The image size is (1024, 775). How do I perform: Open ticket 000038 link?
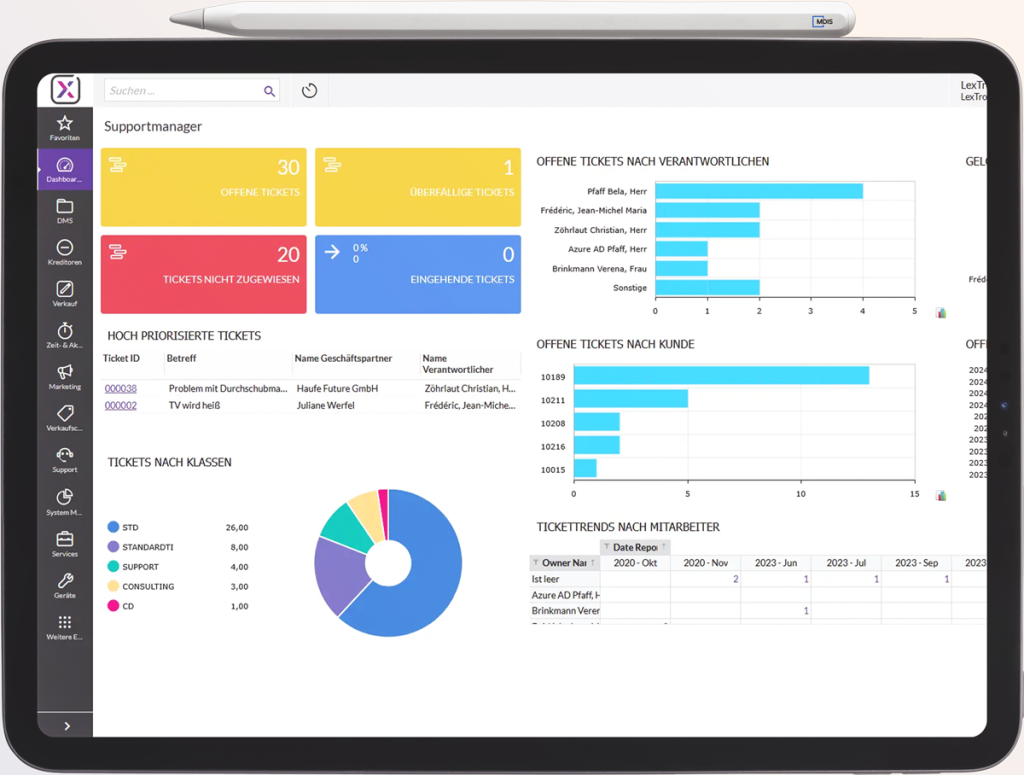(x=121, y=388)
